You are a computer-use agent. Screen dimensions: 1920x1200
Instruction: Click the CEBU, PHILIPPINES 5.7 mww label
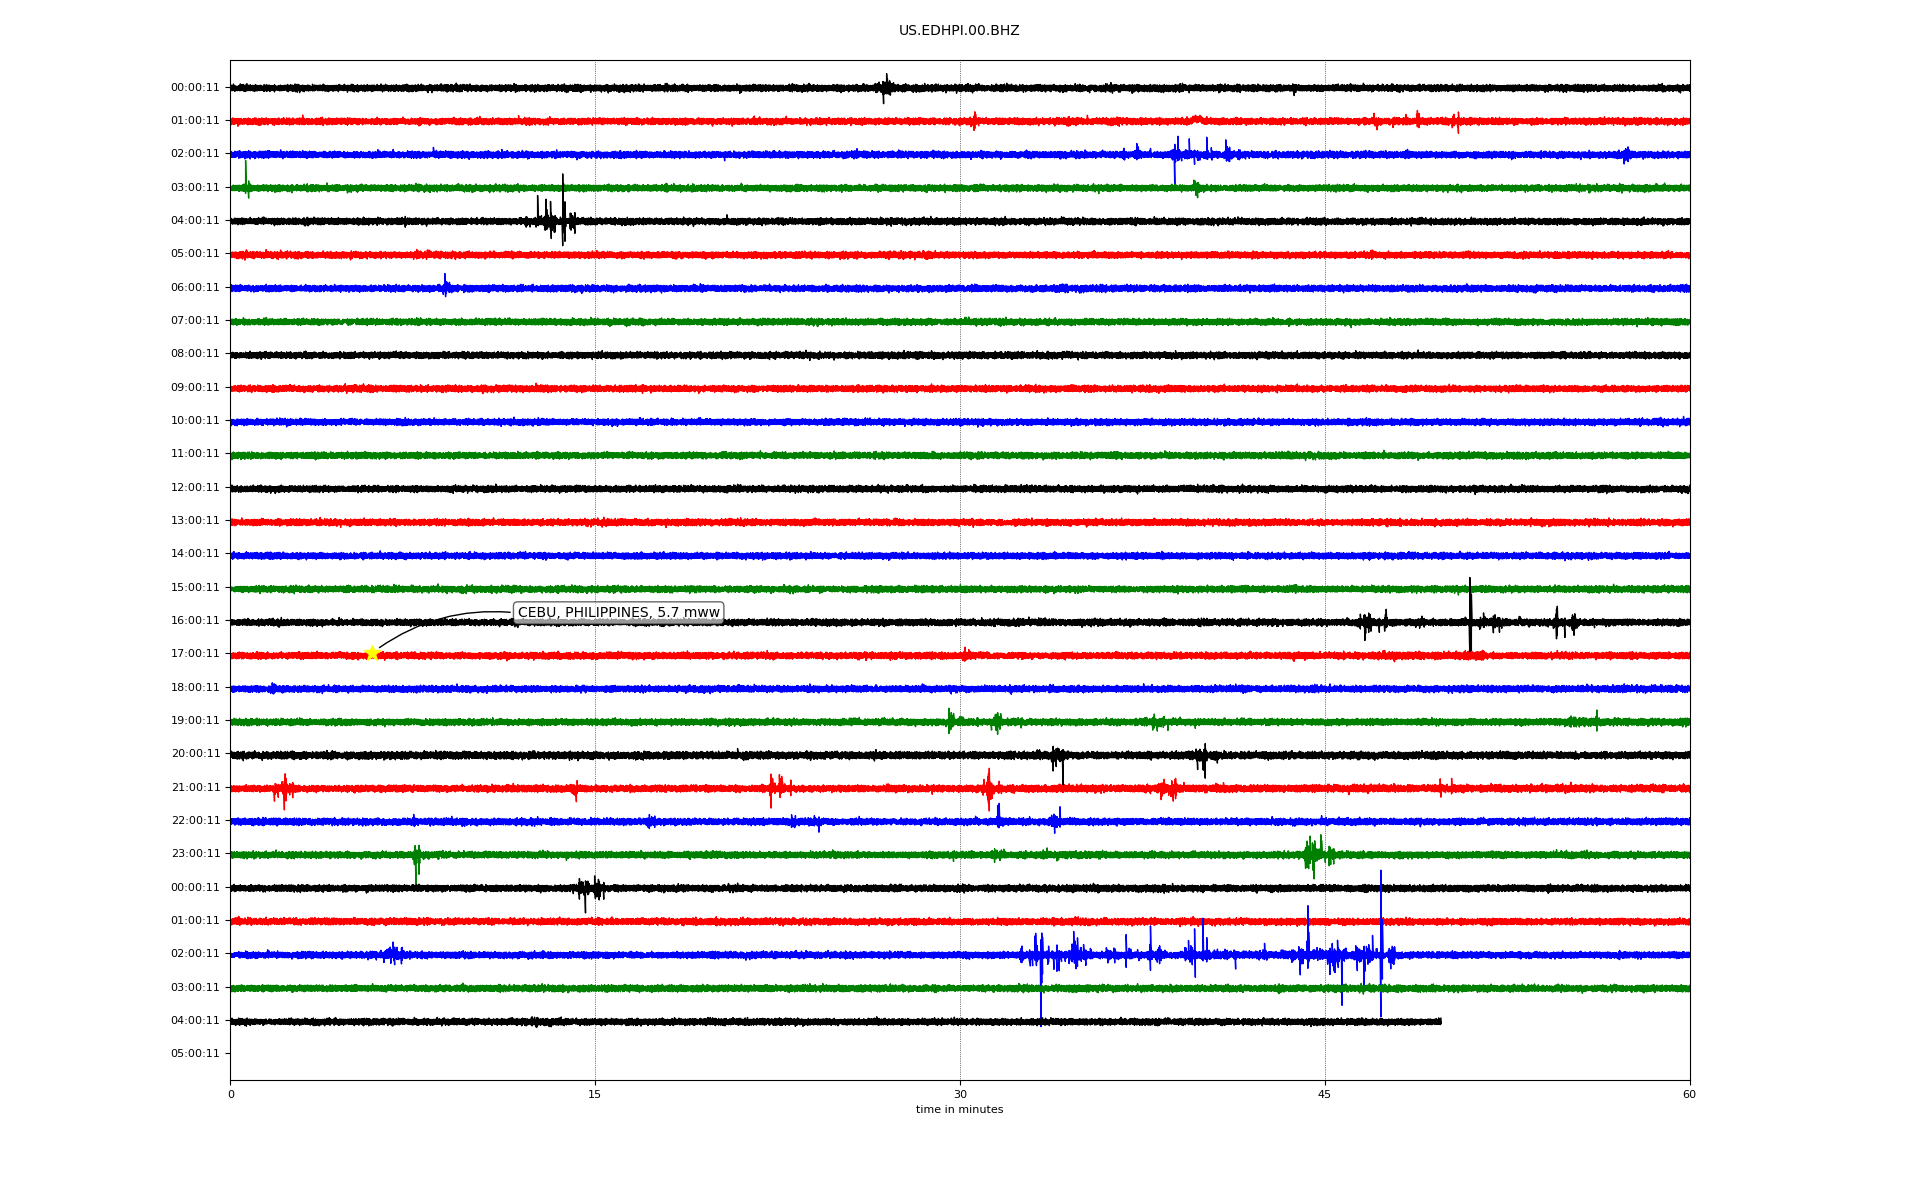pos(618,613)
